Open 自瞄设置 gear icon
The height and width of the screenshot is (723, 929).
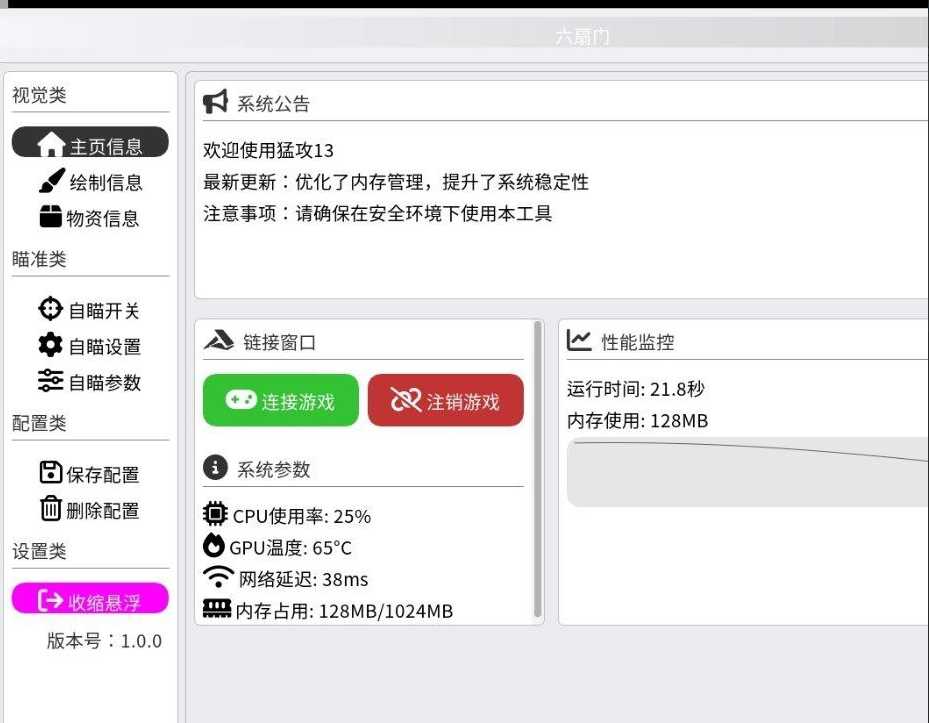coord(50,345)
